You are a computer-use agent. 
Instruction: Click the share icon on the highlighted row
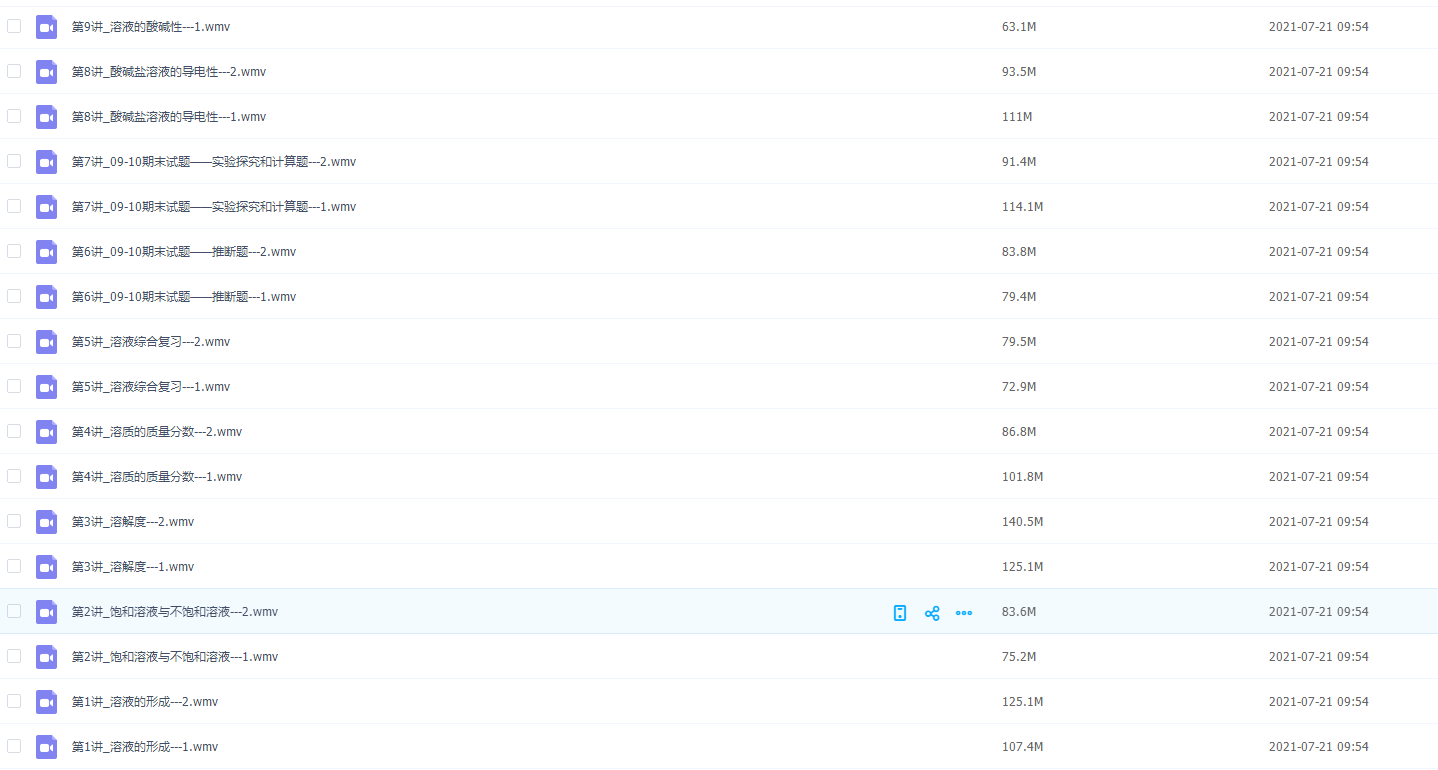click(x=932, y=613)
